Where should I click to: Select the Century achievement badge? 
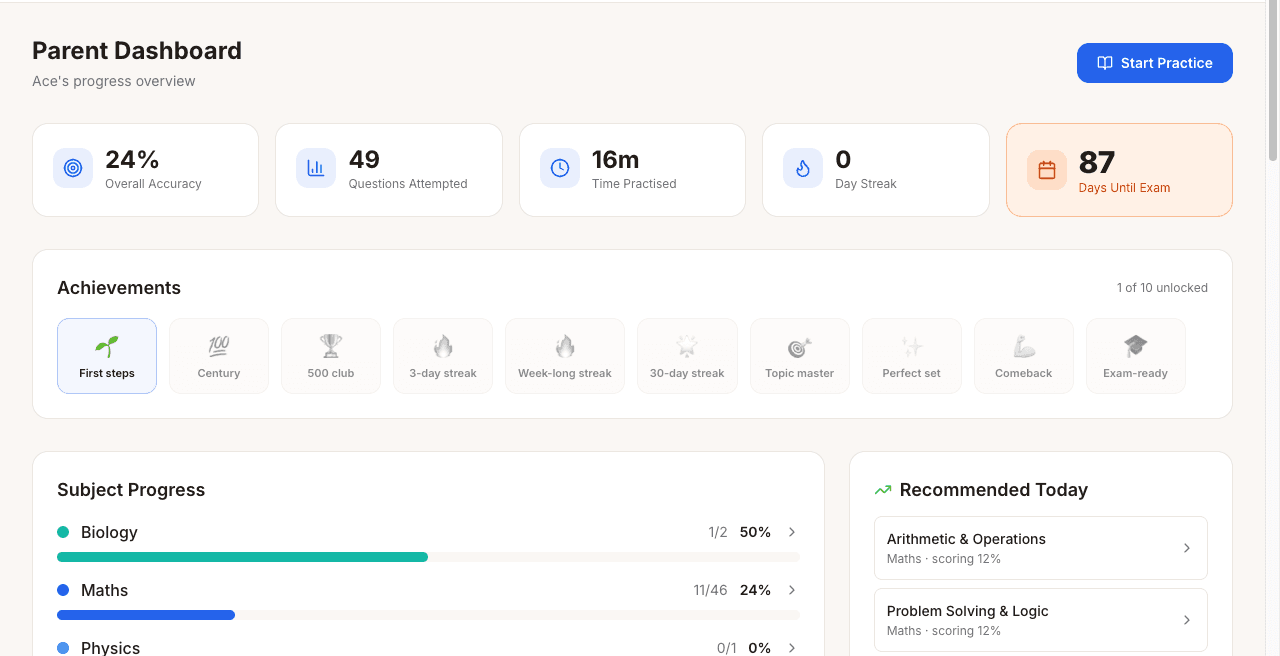[x=219, y=356]
